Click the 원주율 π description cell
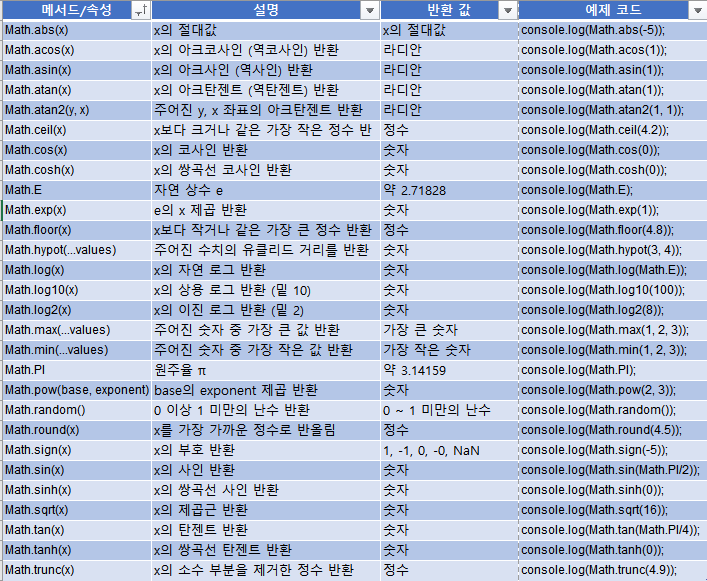This screenshot has height=581, width=707. click(266, 370)
